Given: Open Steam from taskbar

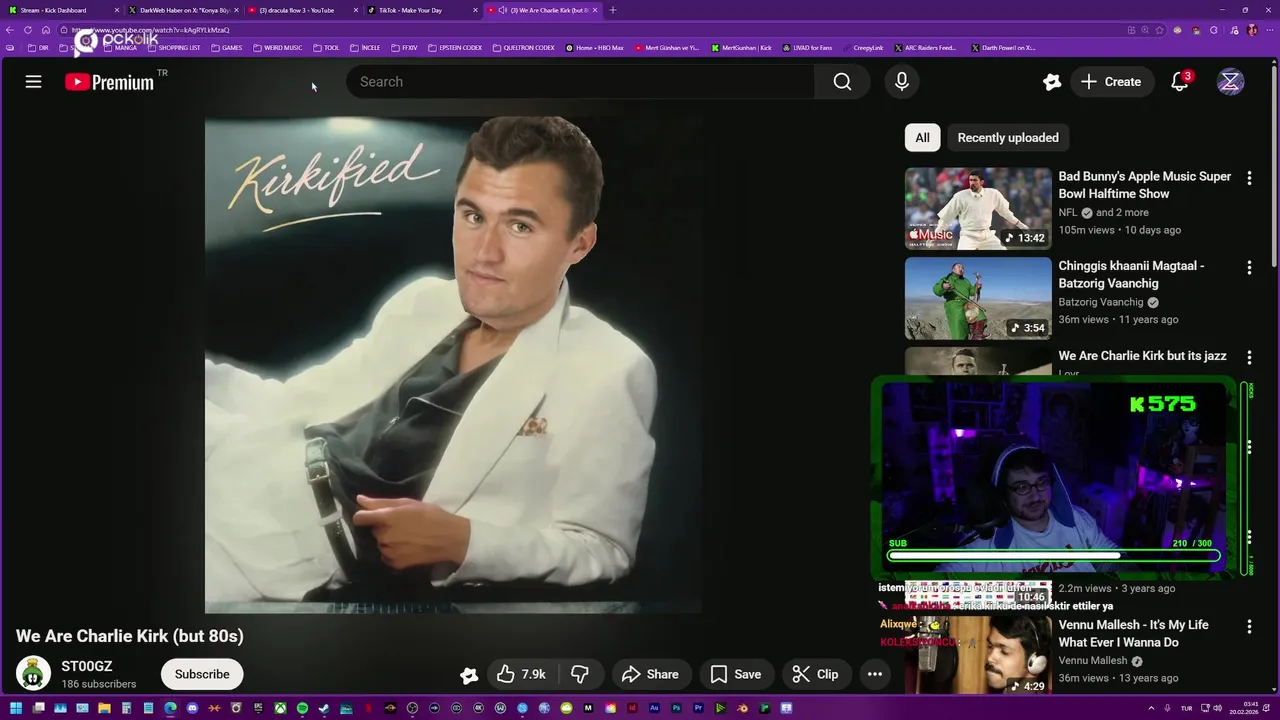Looking at the screenshot, I should coord(324,708).
